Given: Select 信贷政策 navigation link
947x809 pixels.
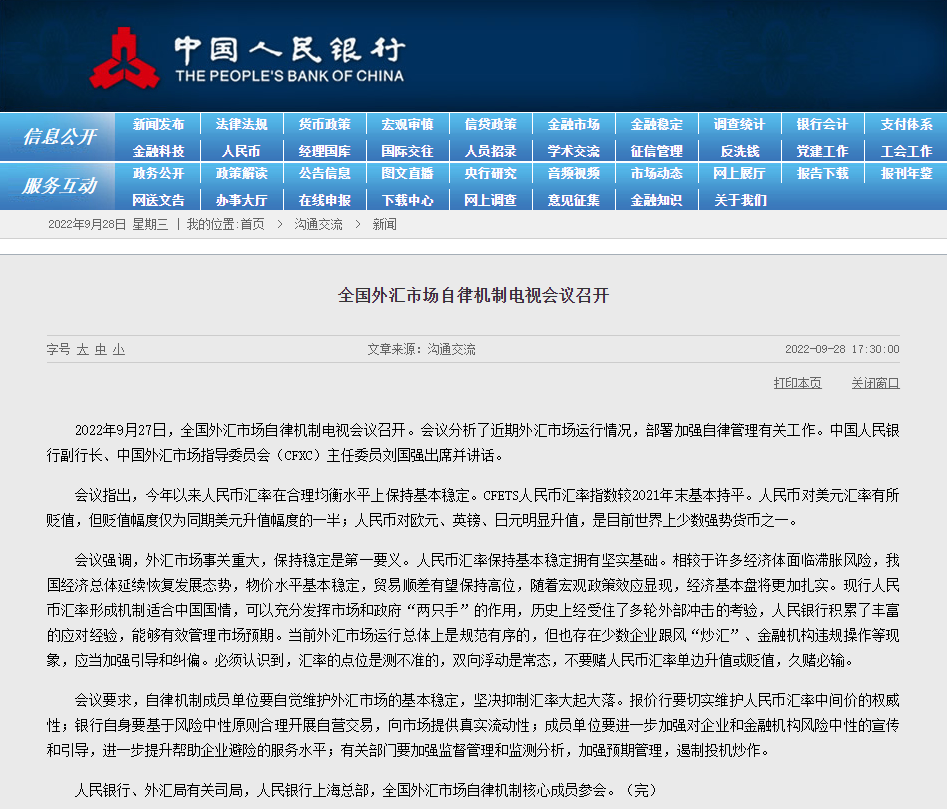Looking at the screenshot, I should coord(490,124).
